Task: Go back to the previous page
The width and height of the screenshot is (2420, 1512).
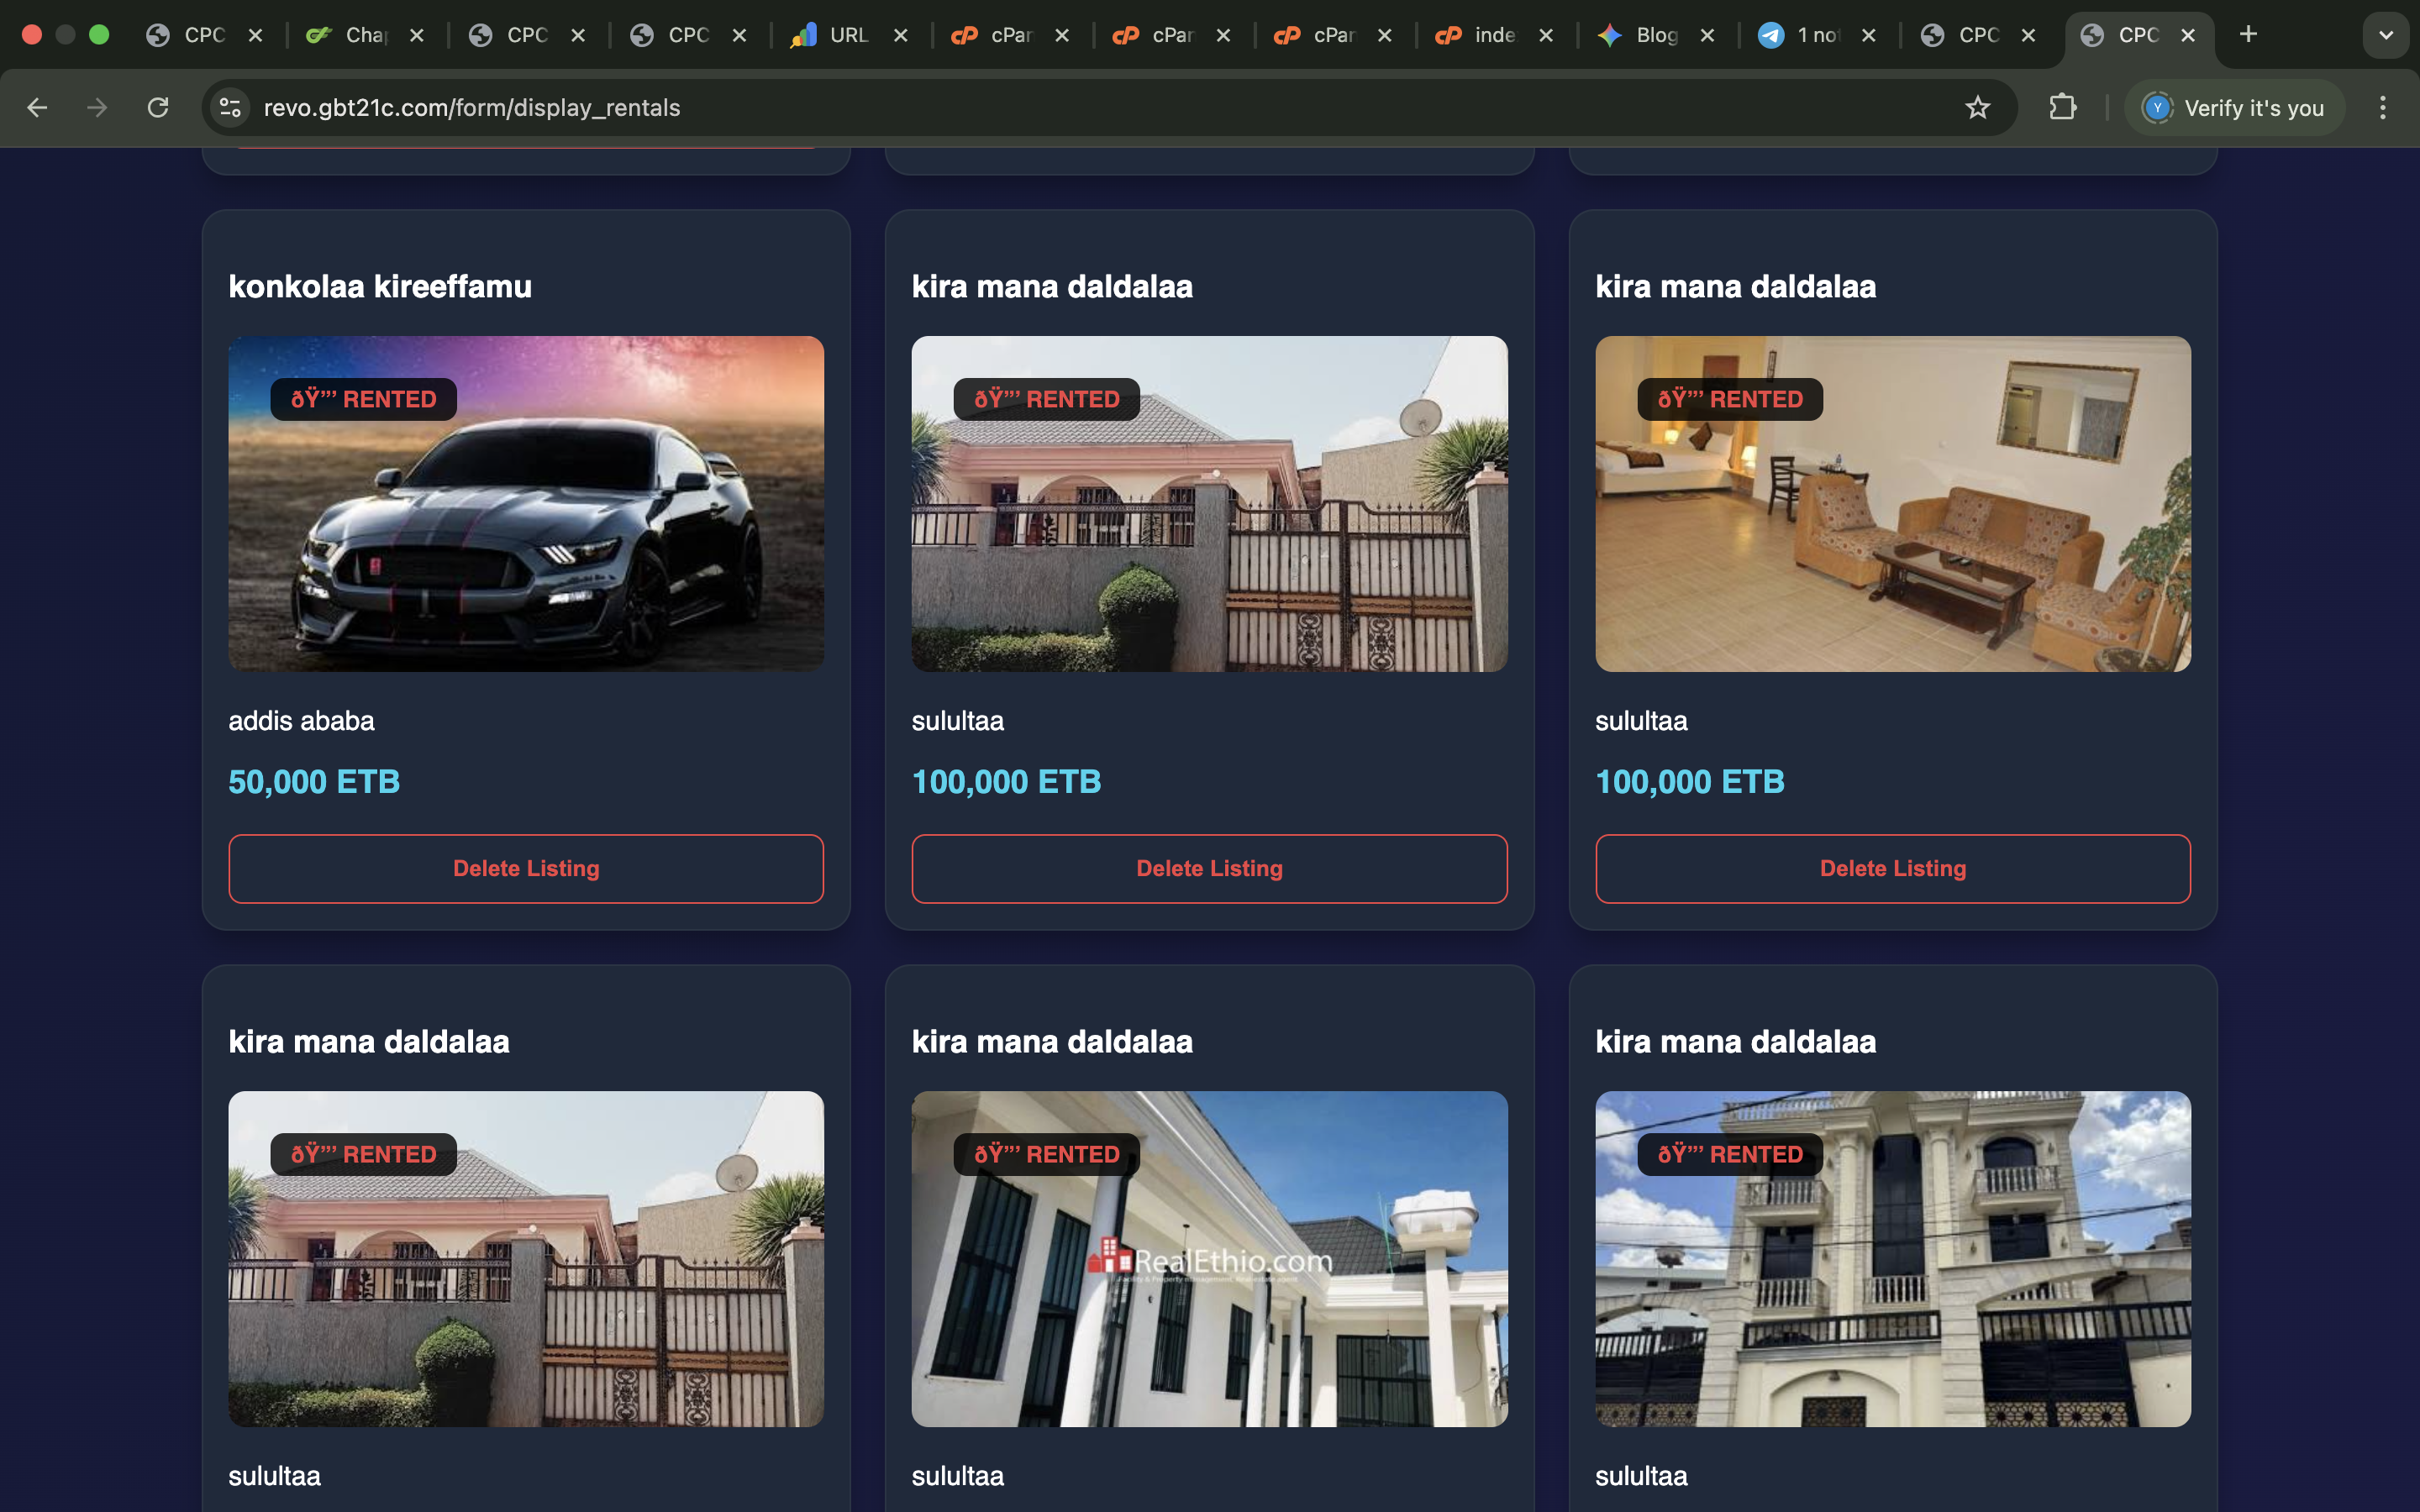Action: 37,107
